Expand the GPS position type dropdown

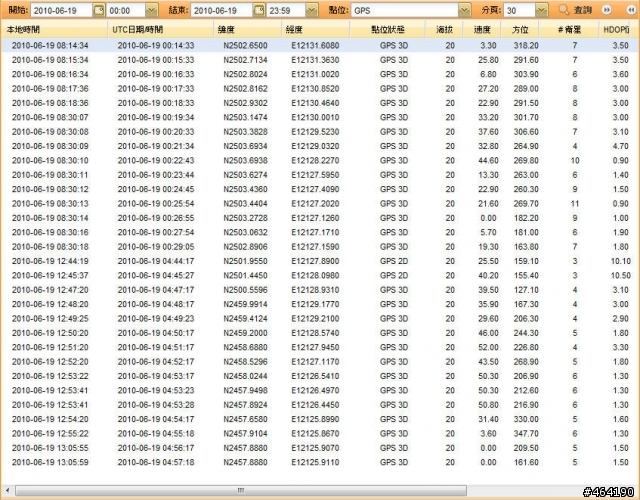pyautogui.click(x=464, y=10)
